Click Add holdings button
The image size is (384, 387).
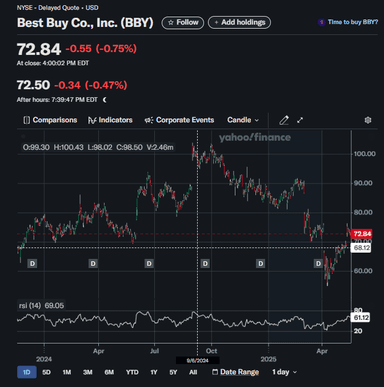click(x=239, y=22)
